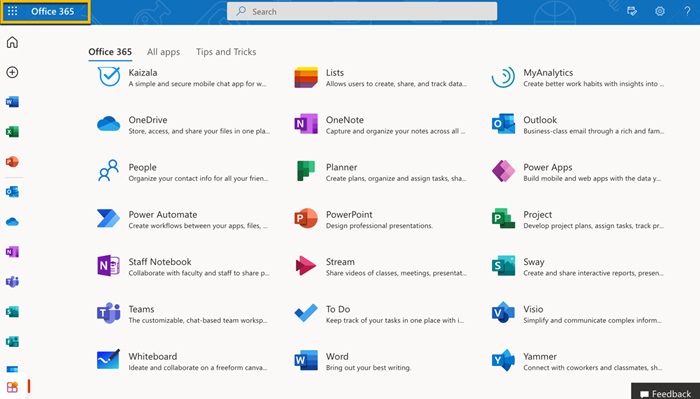The height and width of the screenshot is (399, 700).
Task: Click 'Keep track of your tasks' description
Action: [x=395, y=320]
